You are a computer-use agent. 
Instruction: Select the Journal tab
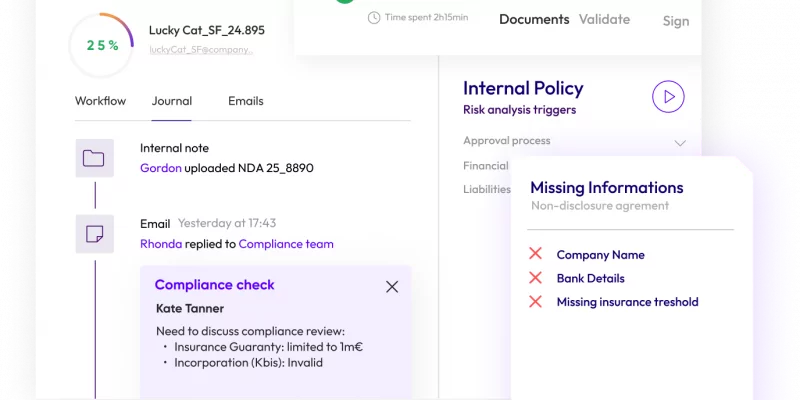171,101
